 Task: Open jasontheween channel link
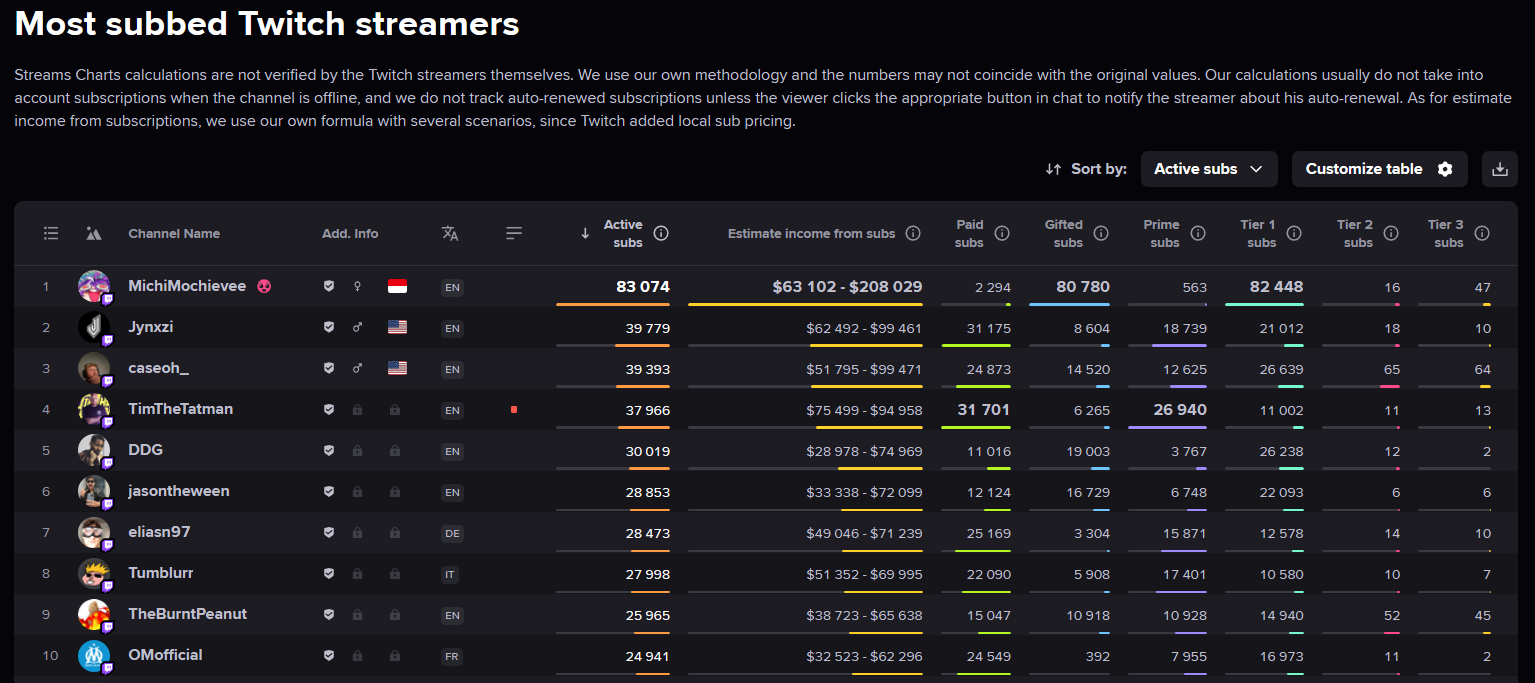[x=179, y=491]
